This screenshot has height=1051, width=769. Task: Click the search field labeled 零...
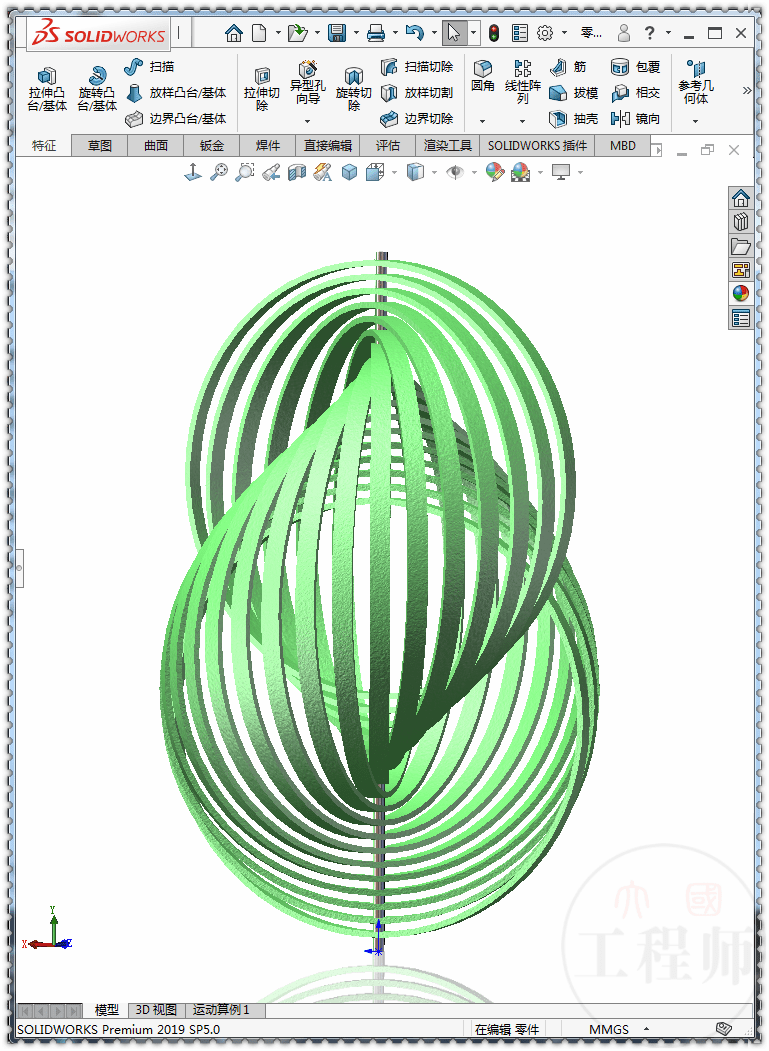(591, 33)
